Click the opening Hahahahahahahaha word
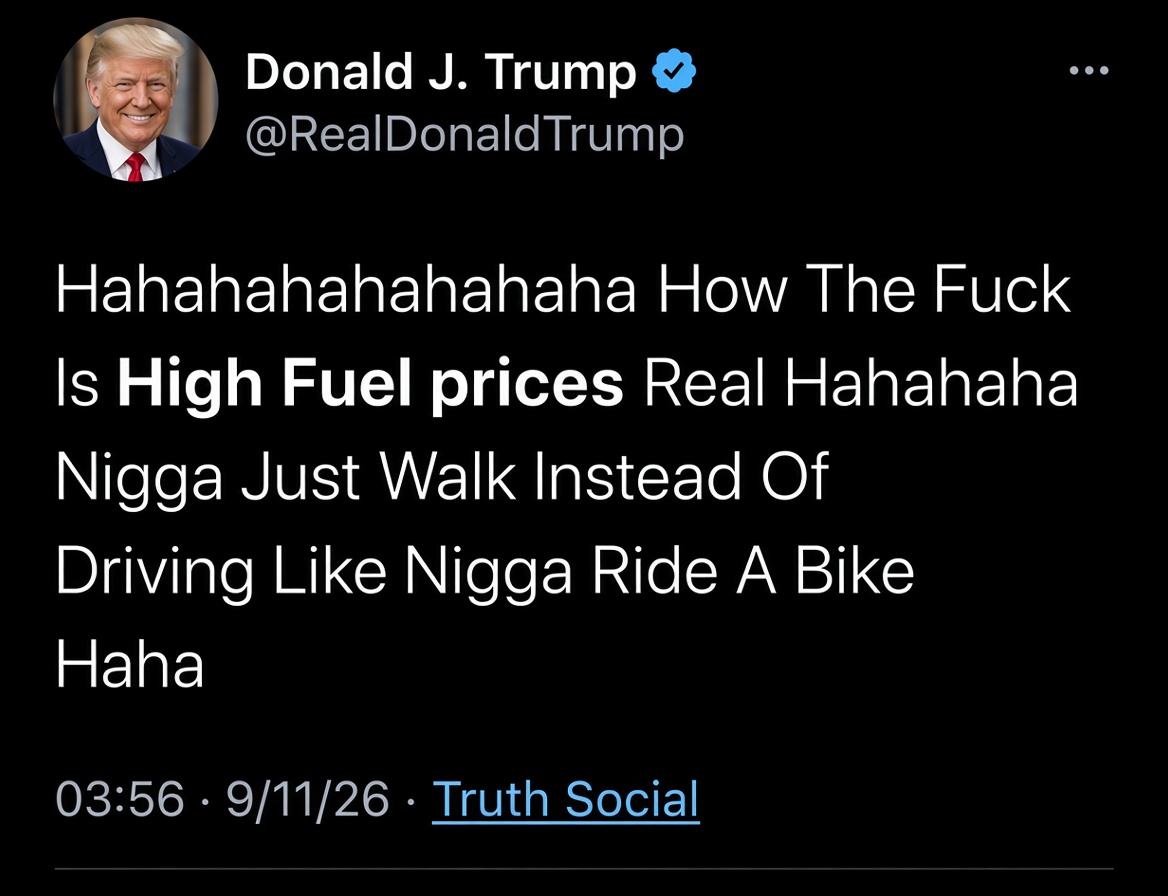The height and width of the screenshot is (896, 1168). 346,289
